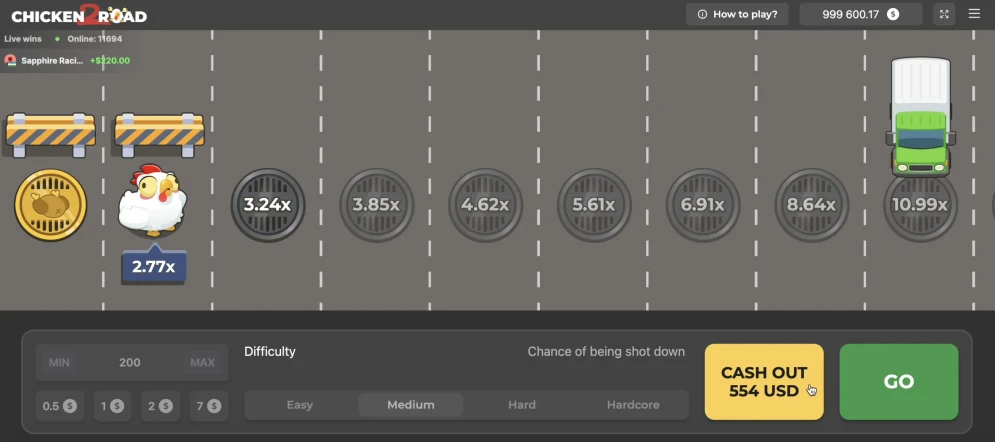
Task: Click the Chicken Road logo
Action: (x=79, y=15)
